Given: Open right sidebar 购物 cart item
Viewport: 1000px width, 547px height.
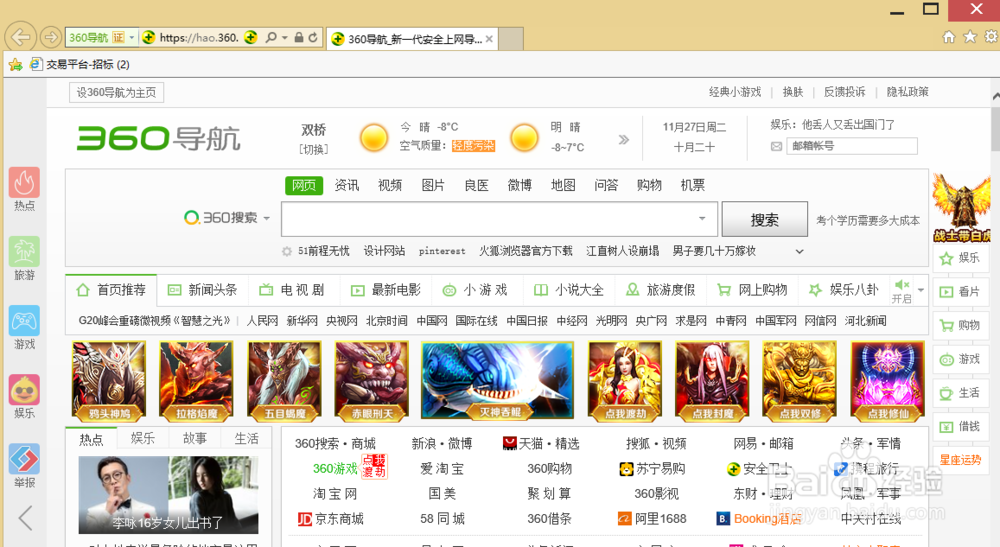Looking at the screenshot, I should (x=960, y=326).
